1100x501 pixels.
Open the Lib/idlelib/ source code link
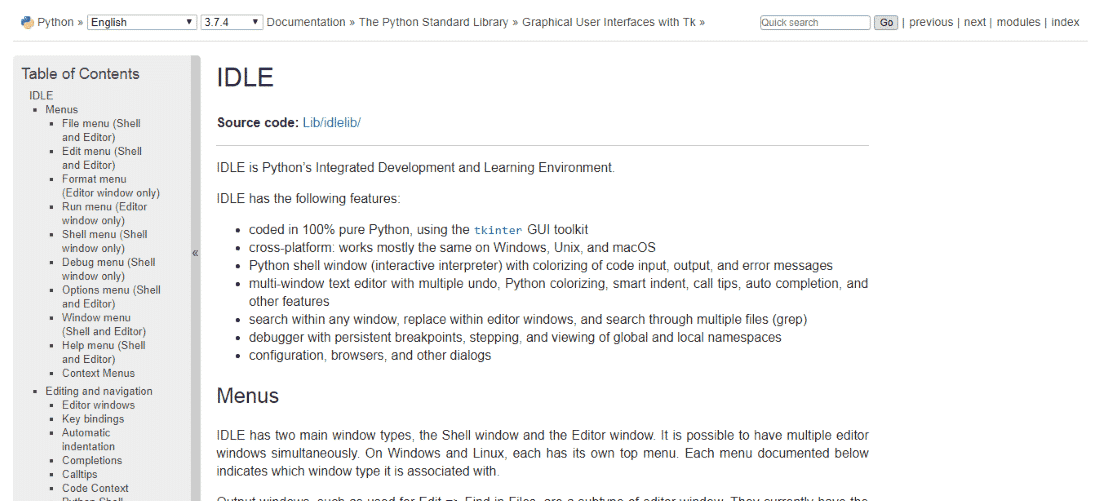pos(332,123)
